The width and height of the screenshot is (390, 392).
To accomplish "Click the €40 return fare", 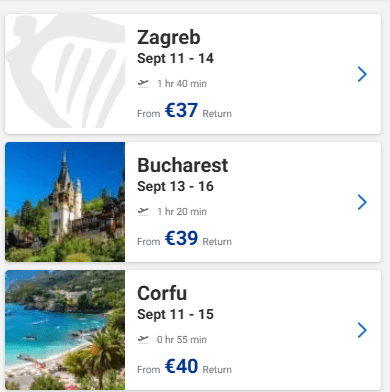I will coord(181,366).
